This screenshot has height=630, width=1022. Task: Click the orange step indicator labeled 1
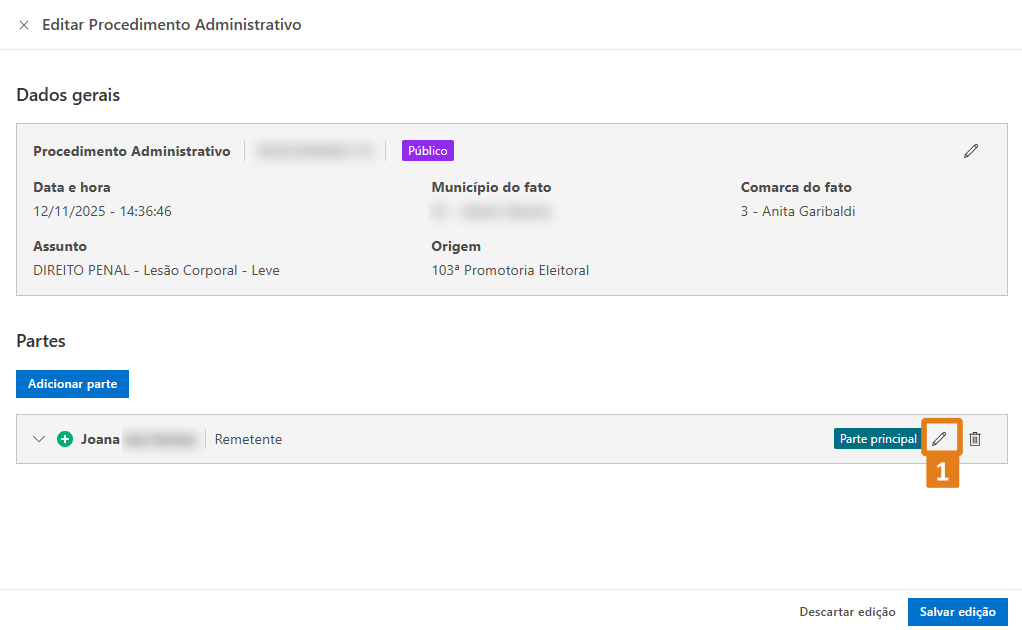[941, 471]
